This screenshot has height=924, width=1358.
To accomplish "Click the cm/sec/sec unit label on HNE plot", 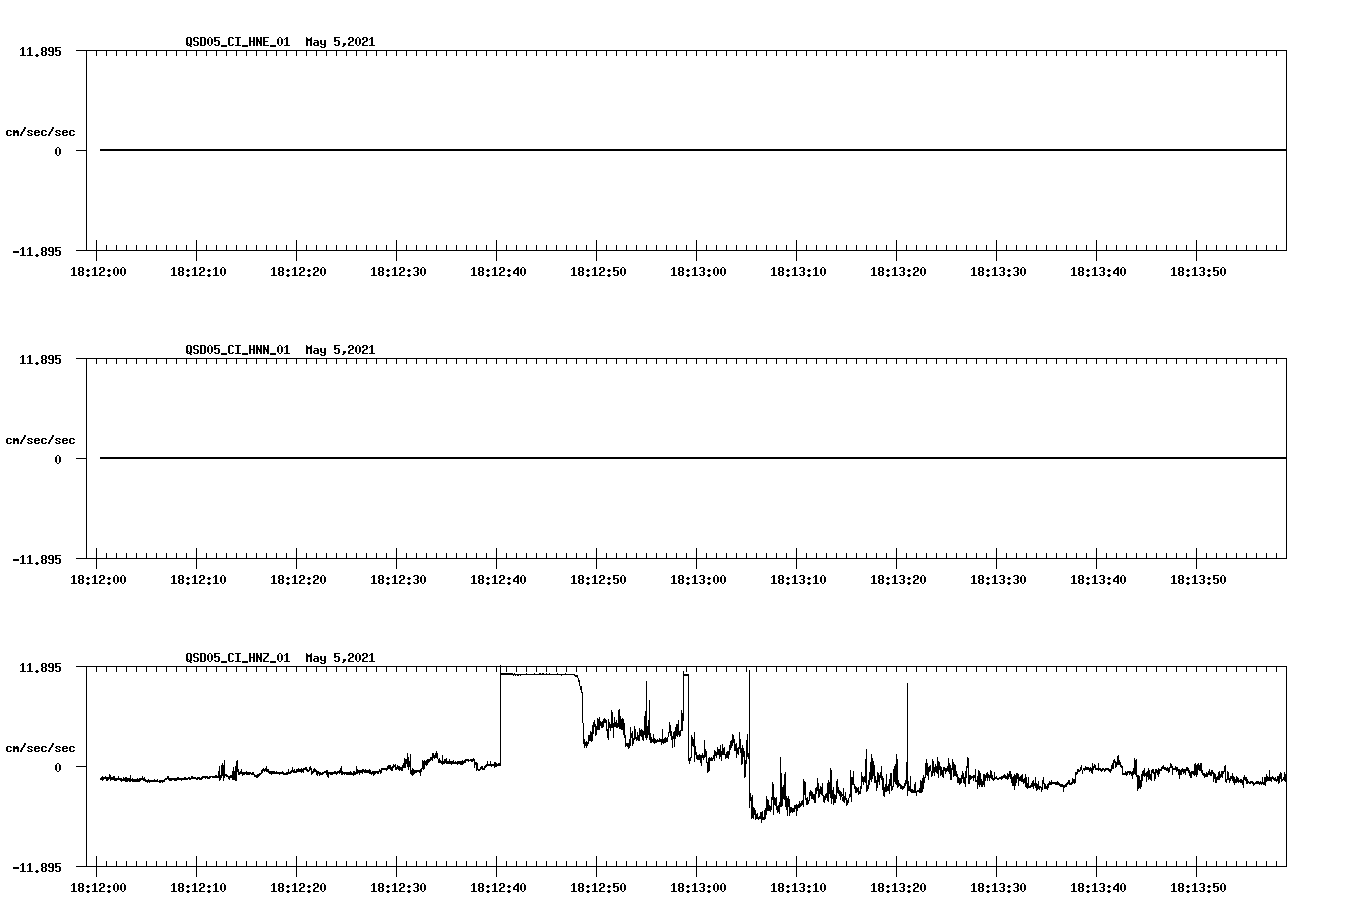I will [x=41, y=129].
